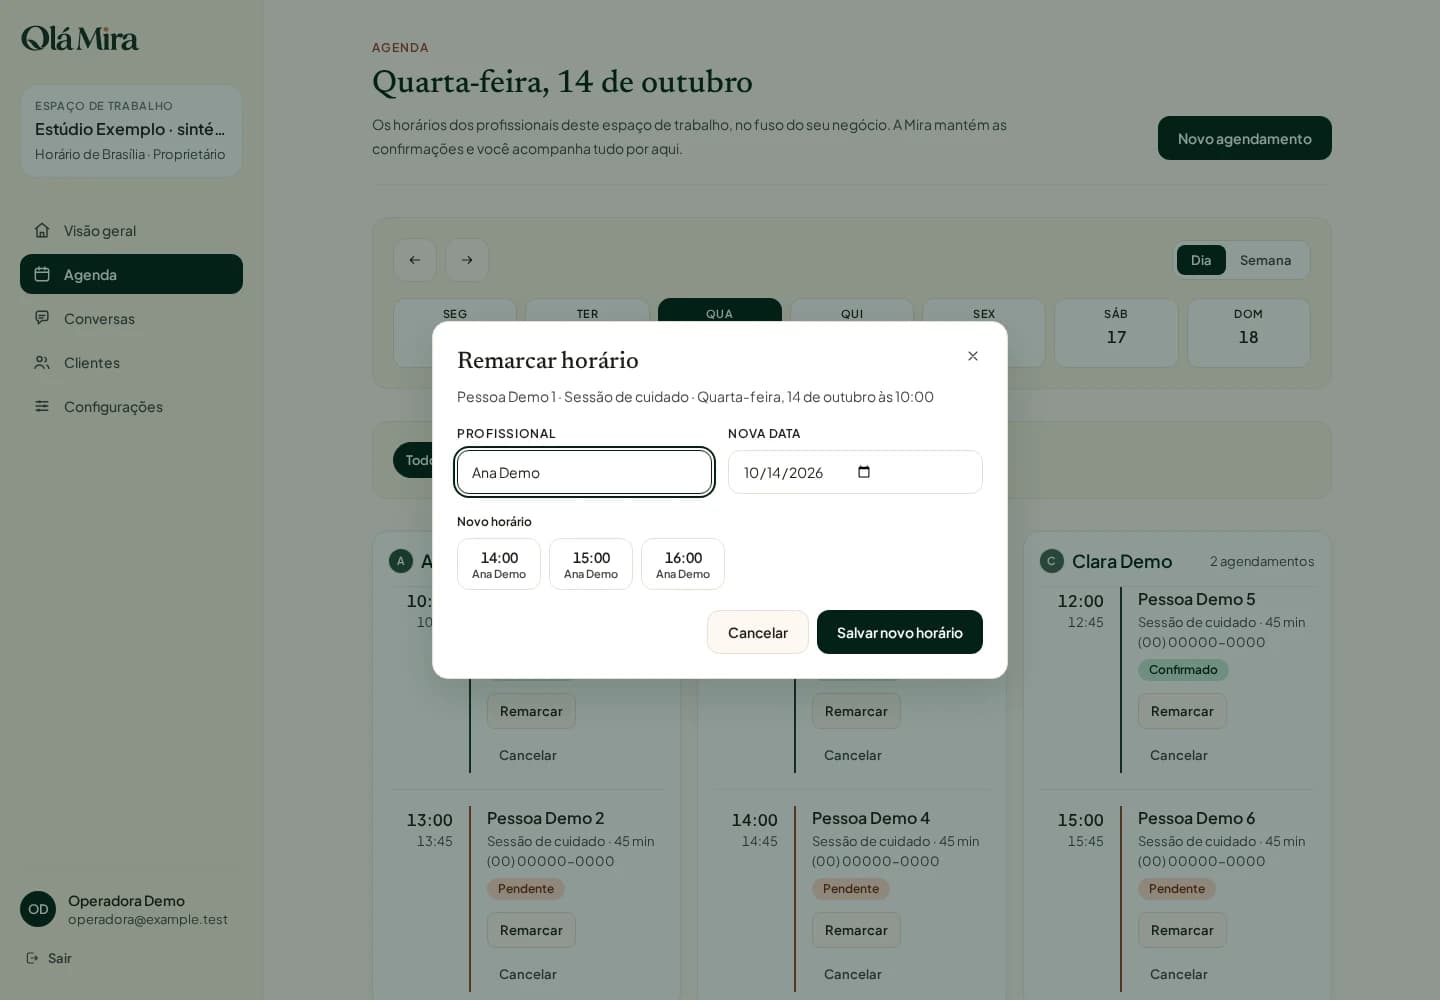Open Clientes in the sidebar

[131, 363]
